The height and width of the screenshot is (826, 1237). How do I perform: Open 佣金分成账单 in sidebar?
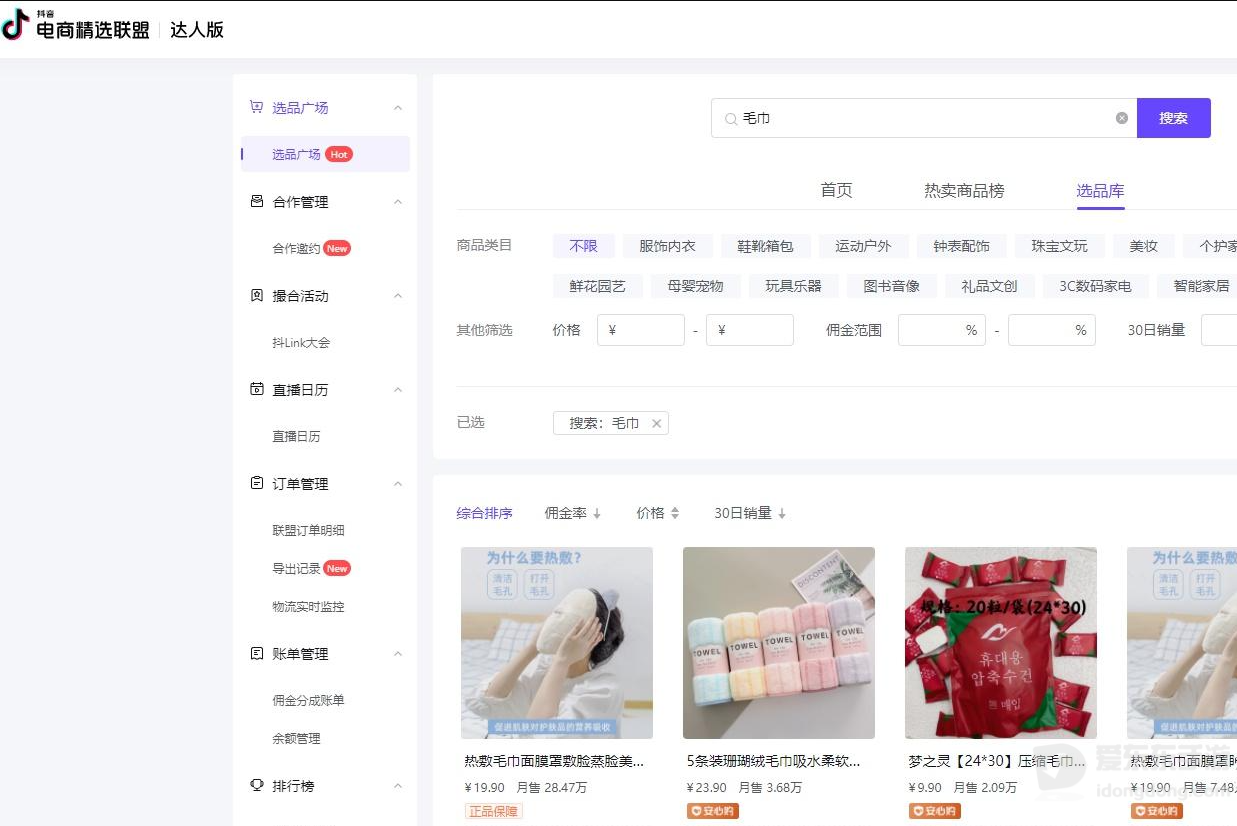(x=308, y=700)
